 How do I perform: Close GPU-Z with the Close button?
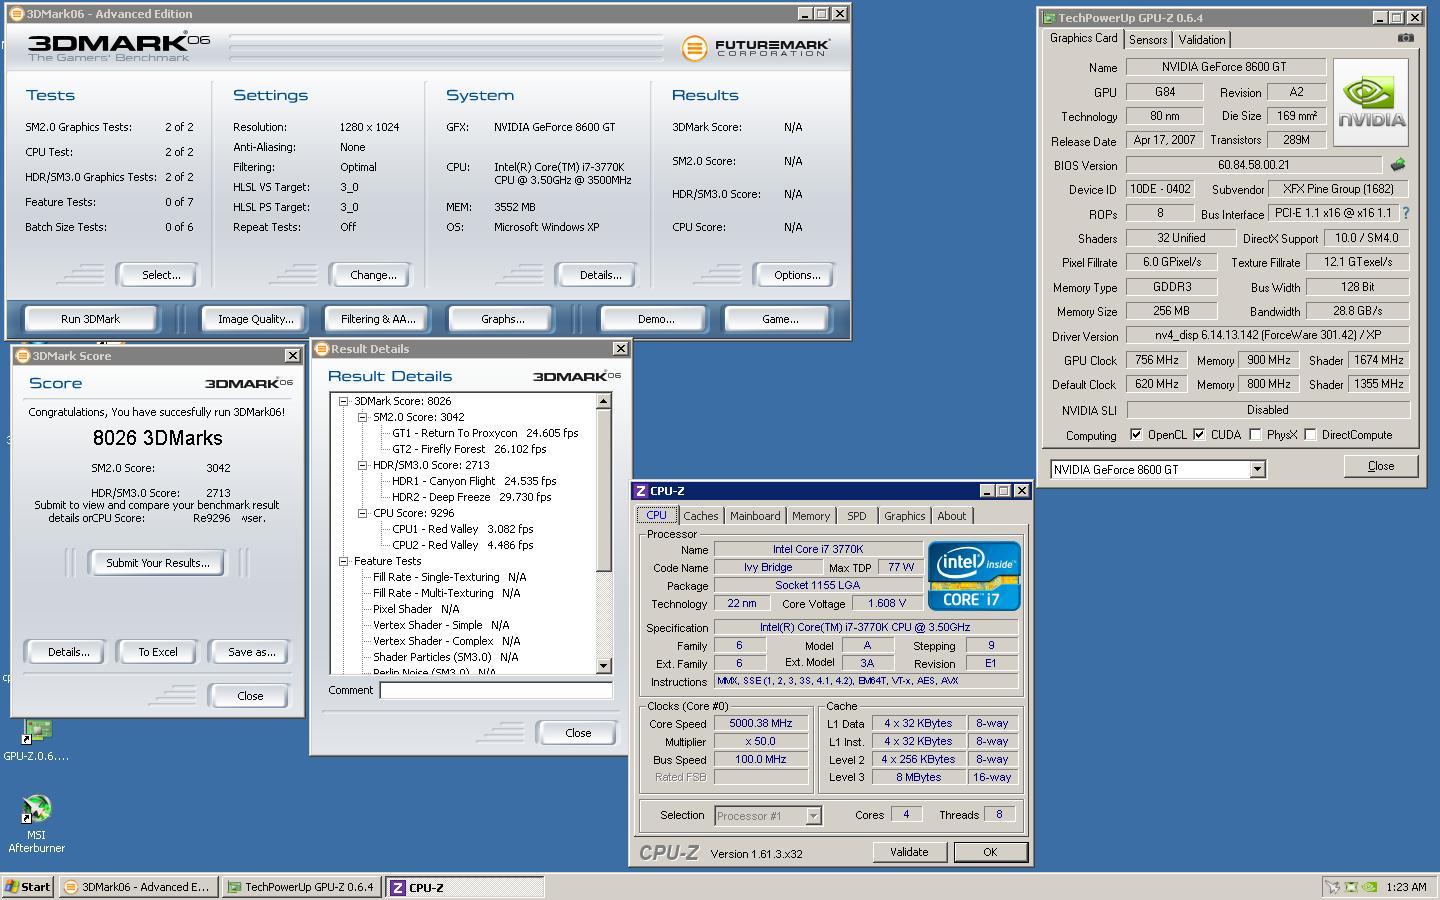pyautogui.click(x=1381, y=466)
